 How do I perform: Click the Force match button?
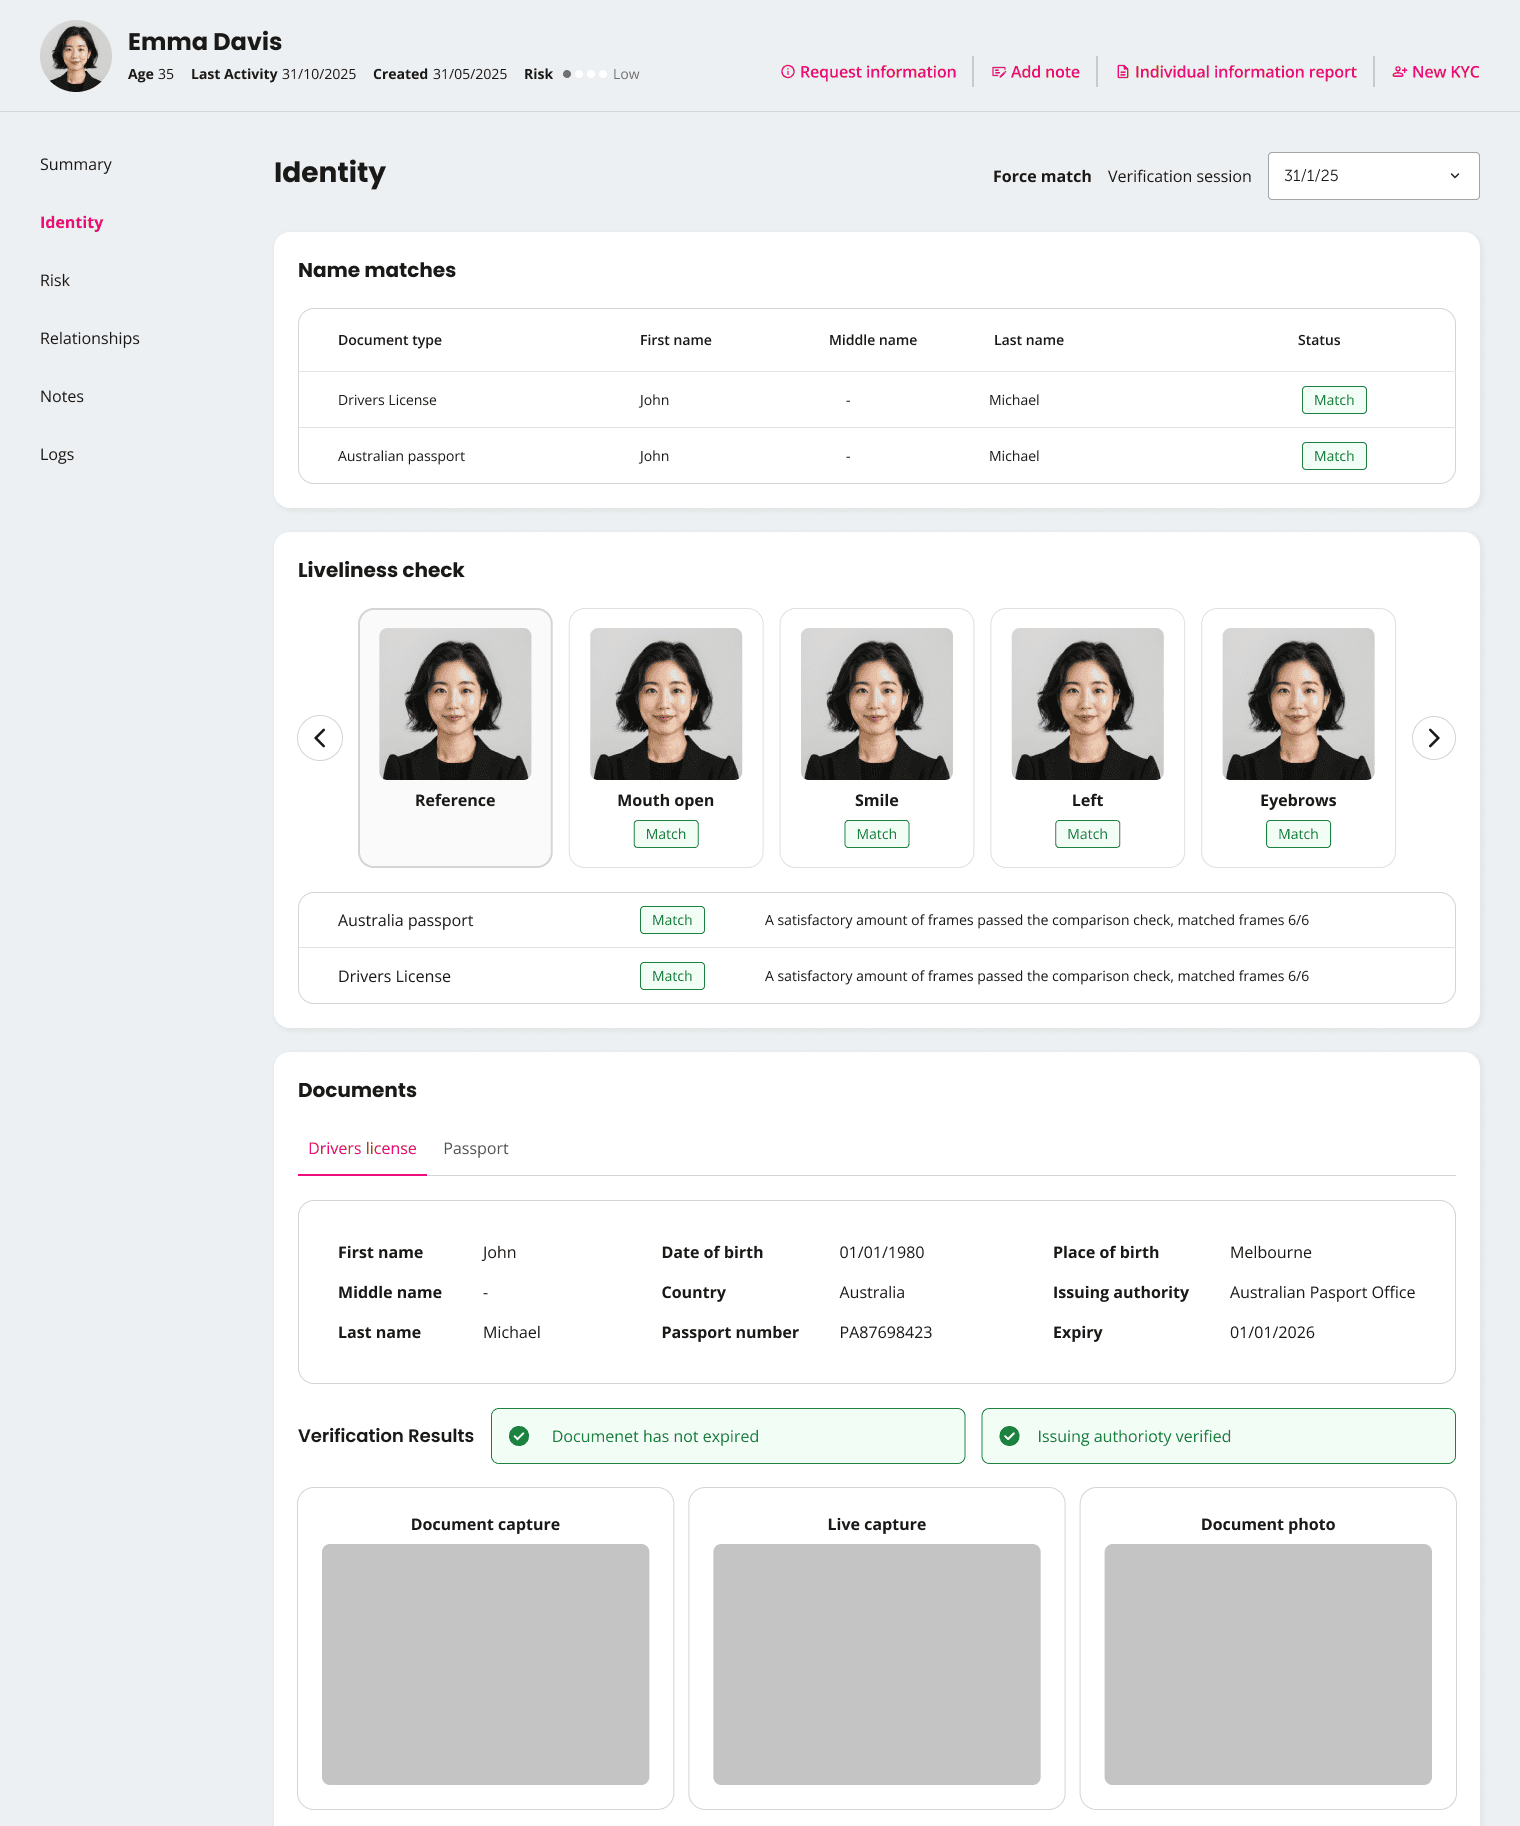point(1041,177)
